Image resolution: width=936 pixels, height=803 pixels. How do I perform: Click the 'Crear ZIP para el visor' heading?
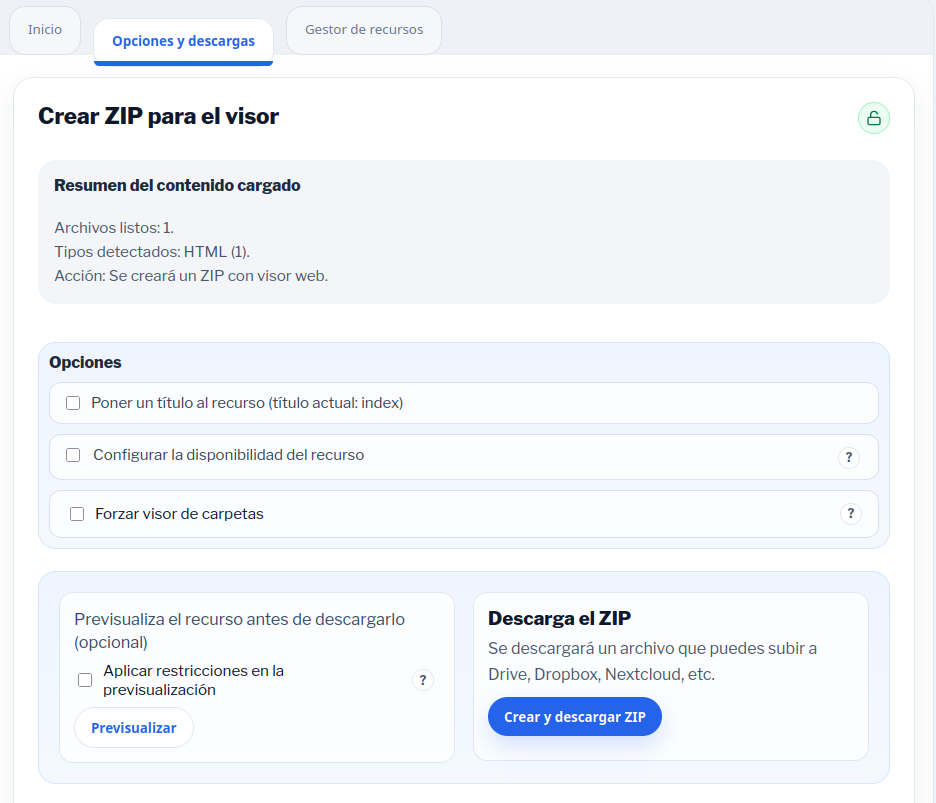tap(158, 116)
